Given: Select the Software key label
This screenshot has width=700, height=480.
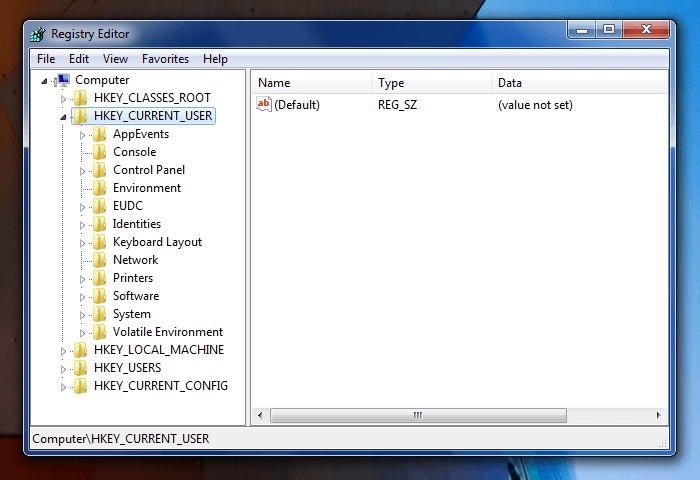Looking at the screenshot, I should 136,296.
